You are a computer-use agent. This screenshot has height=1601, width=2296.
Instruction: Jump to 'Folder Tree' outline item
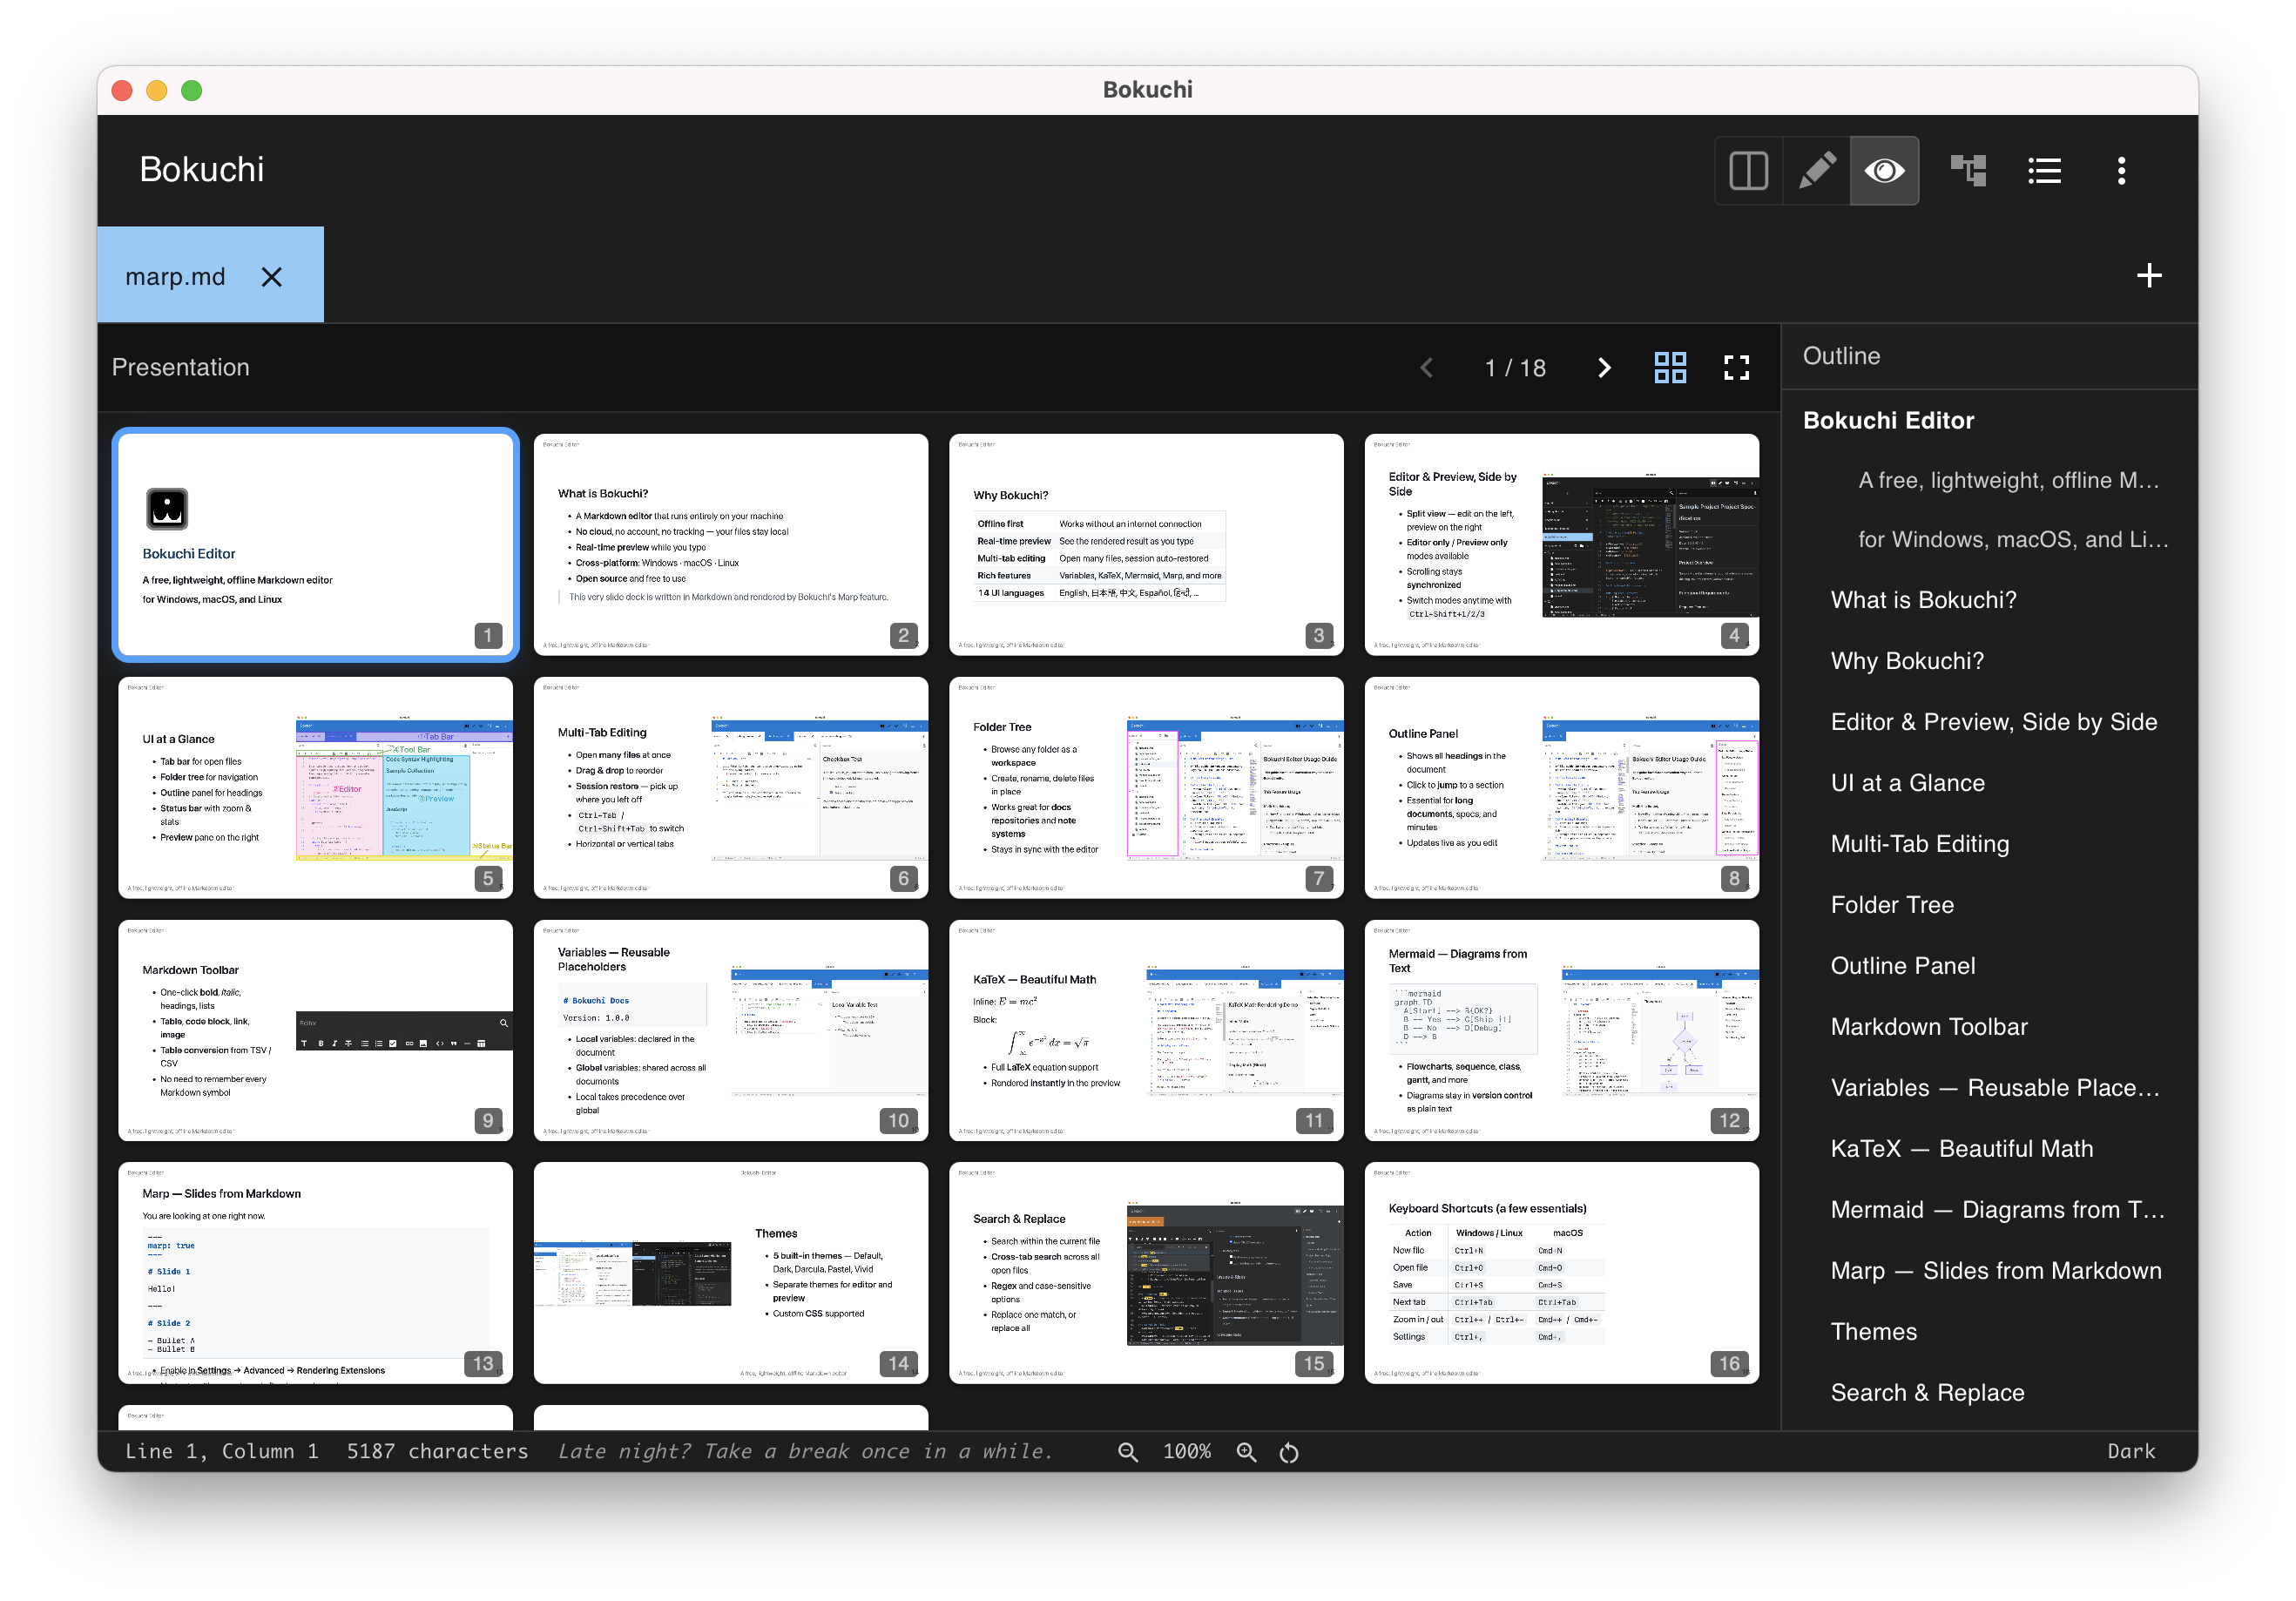click(x=1892, y=905)
